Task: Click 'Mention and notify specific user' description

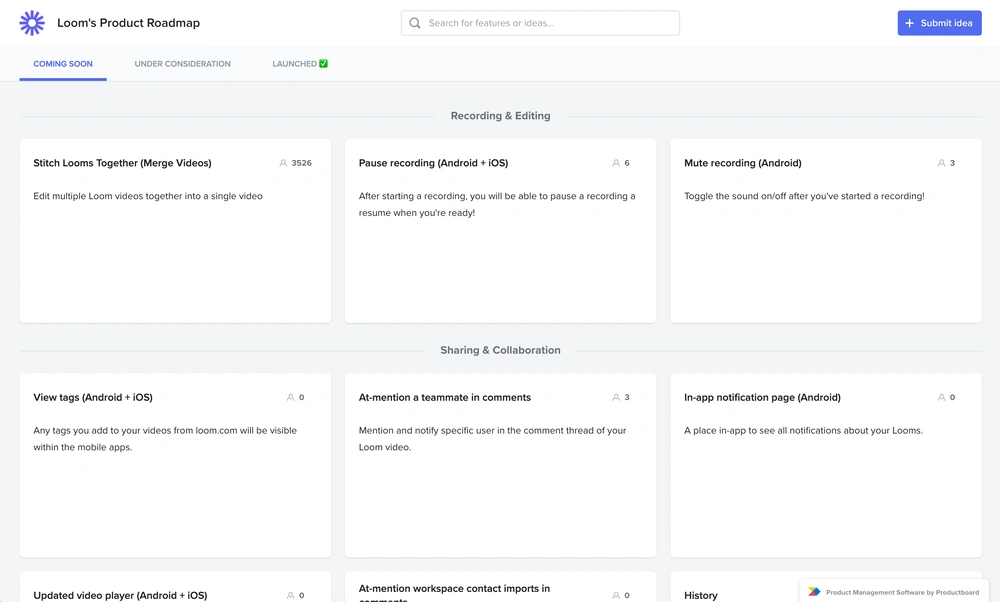Action: (x=492, y=439)
